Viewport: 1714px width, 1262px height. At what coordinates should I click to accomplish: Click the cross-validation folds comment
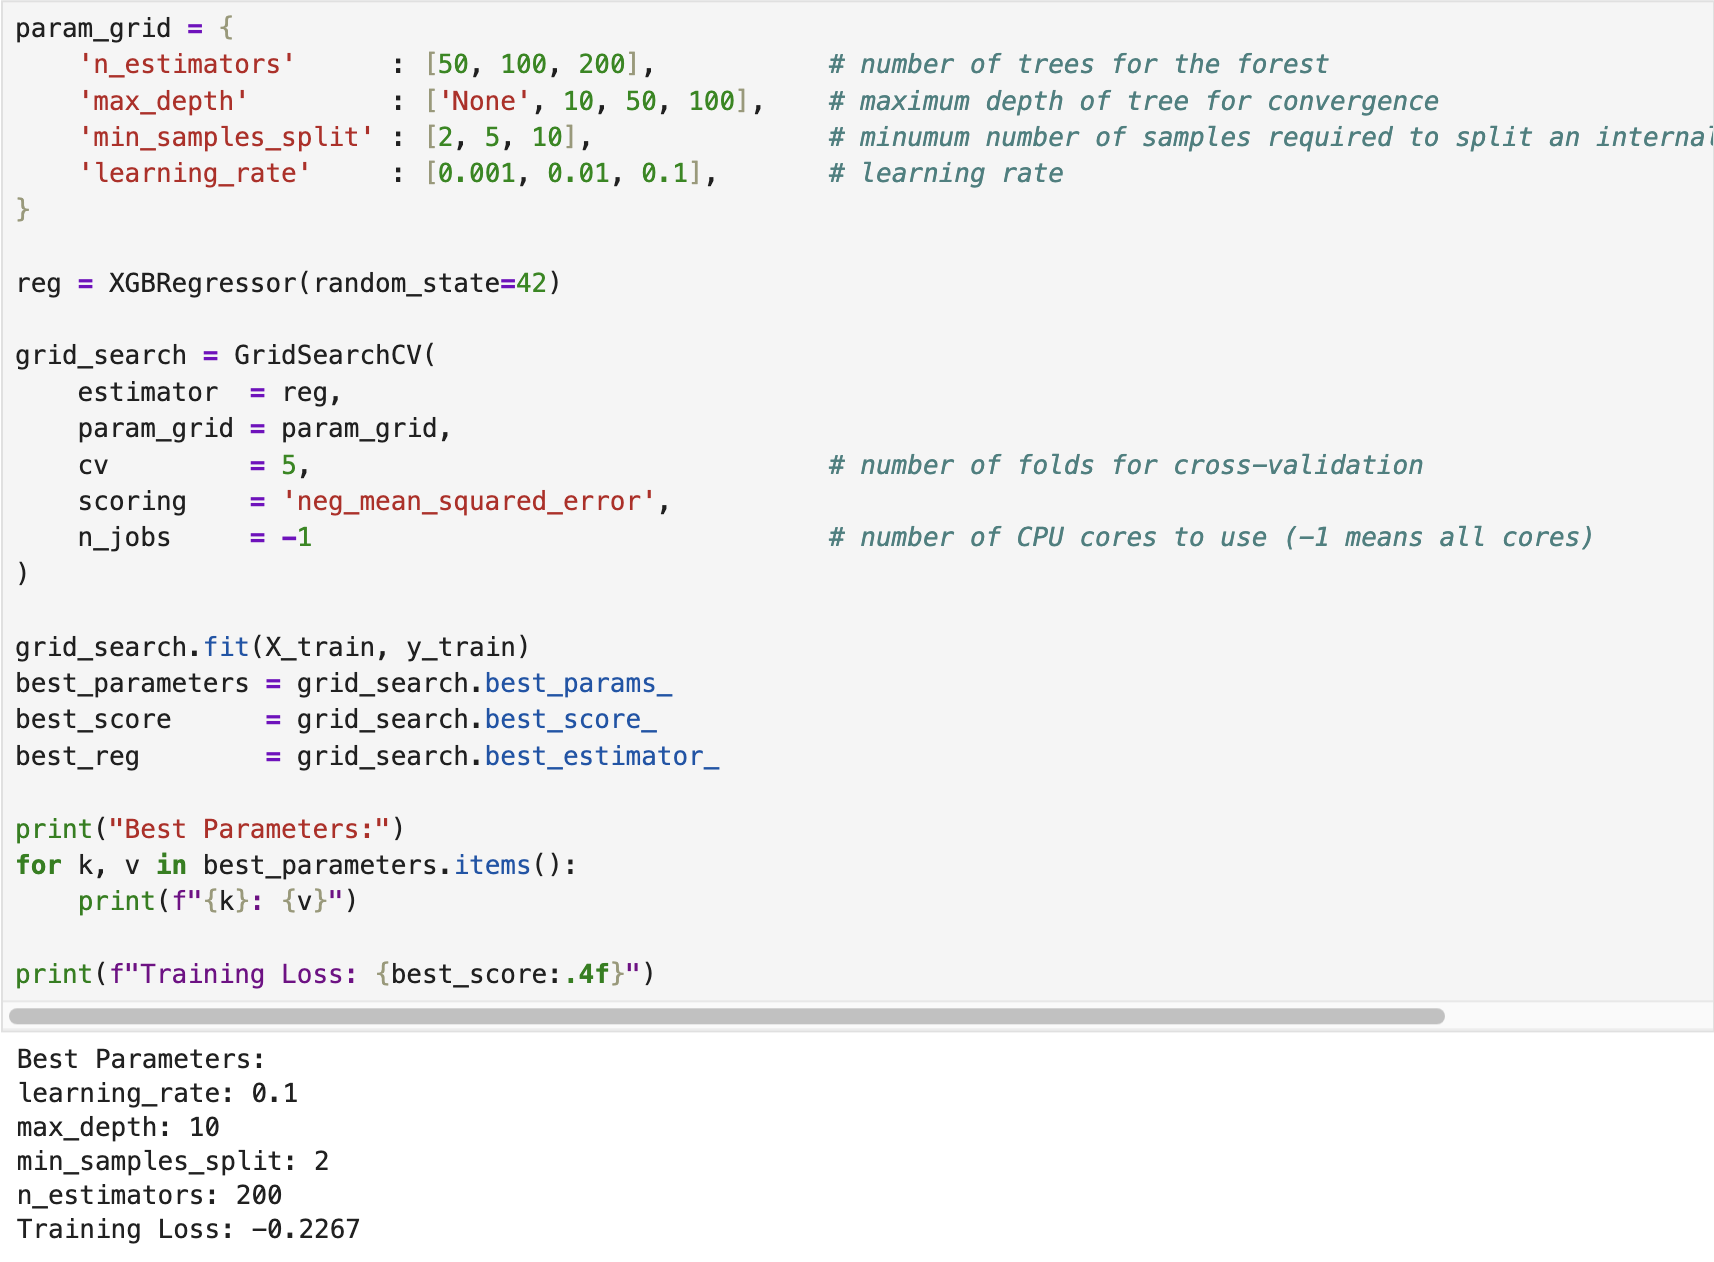(x=1125, y=466)
